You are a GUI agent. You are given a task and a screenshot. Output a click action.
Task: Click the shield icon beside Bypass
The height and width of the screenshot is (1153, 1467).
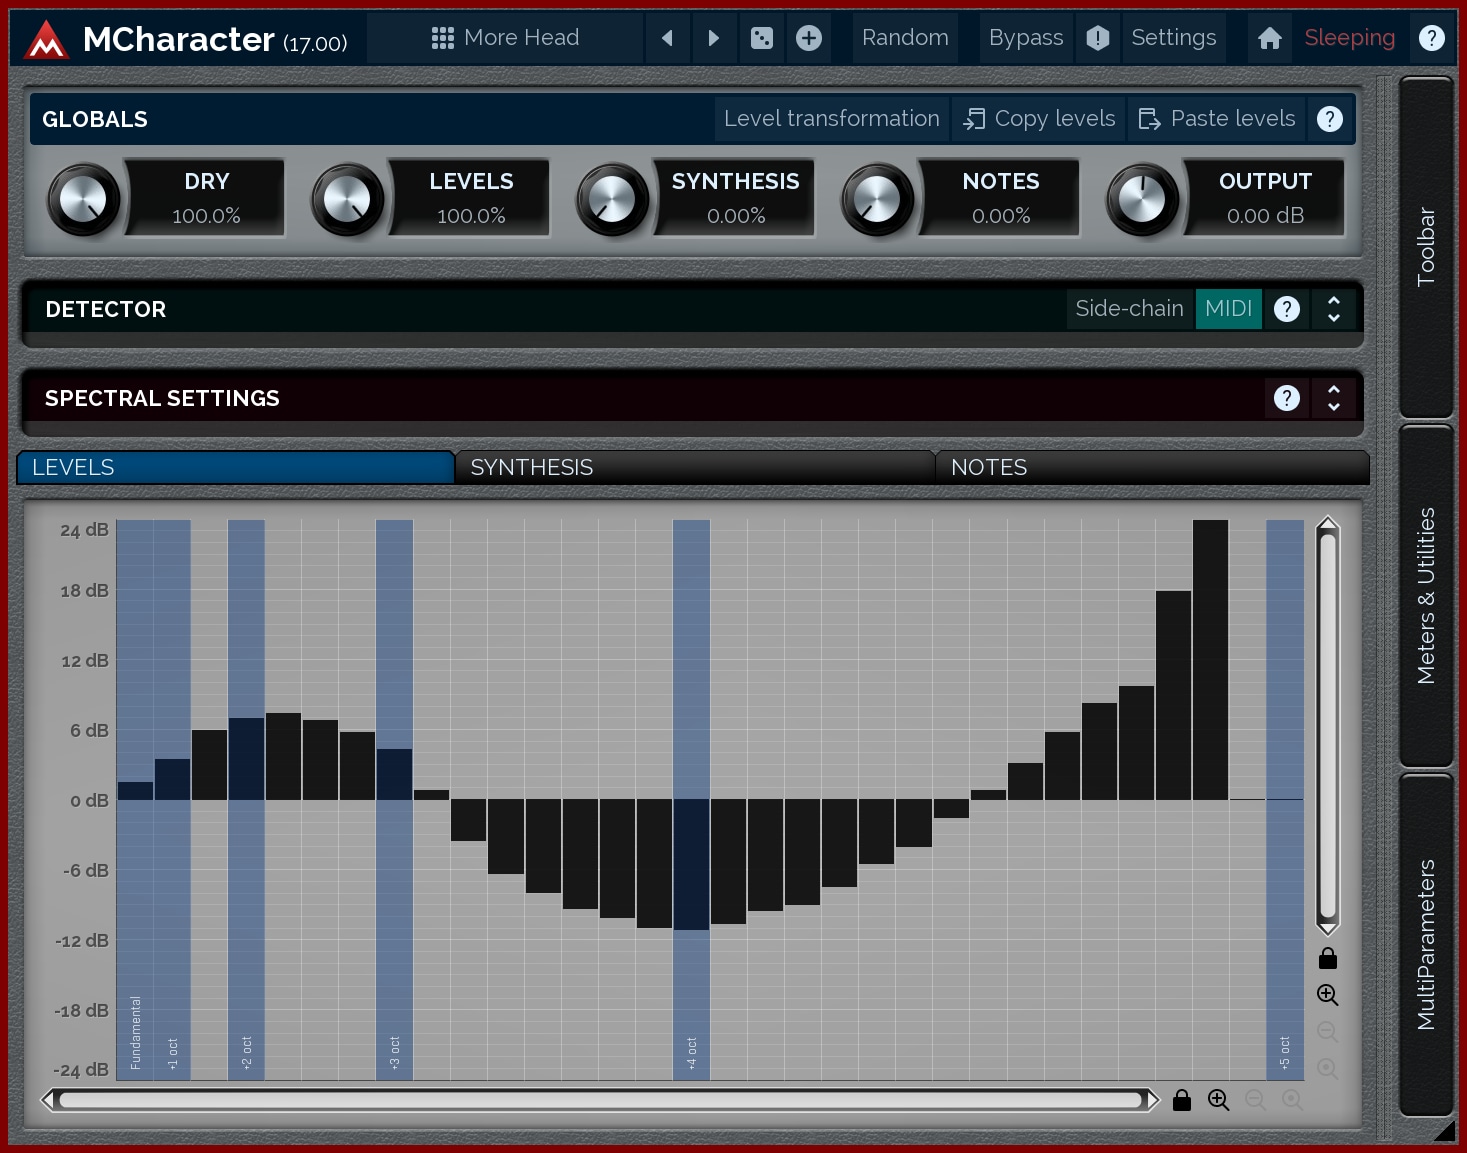(1098, 38)
